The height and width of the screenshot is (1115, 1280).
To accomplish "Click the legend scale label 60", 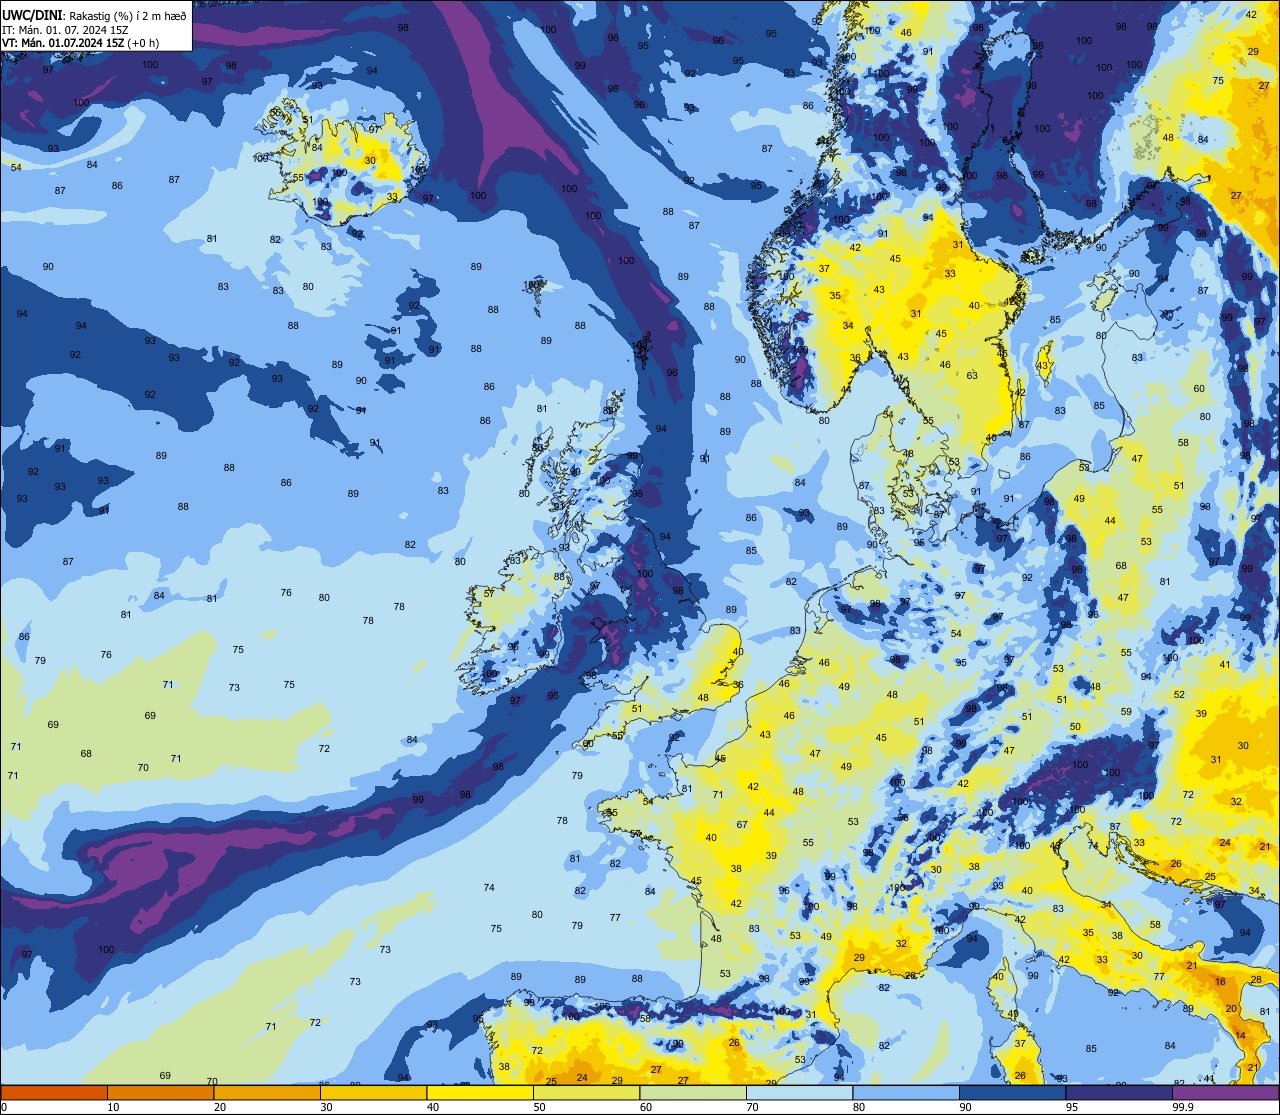I will 646,1107.
